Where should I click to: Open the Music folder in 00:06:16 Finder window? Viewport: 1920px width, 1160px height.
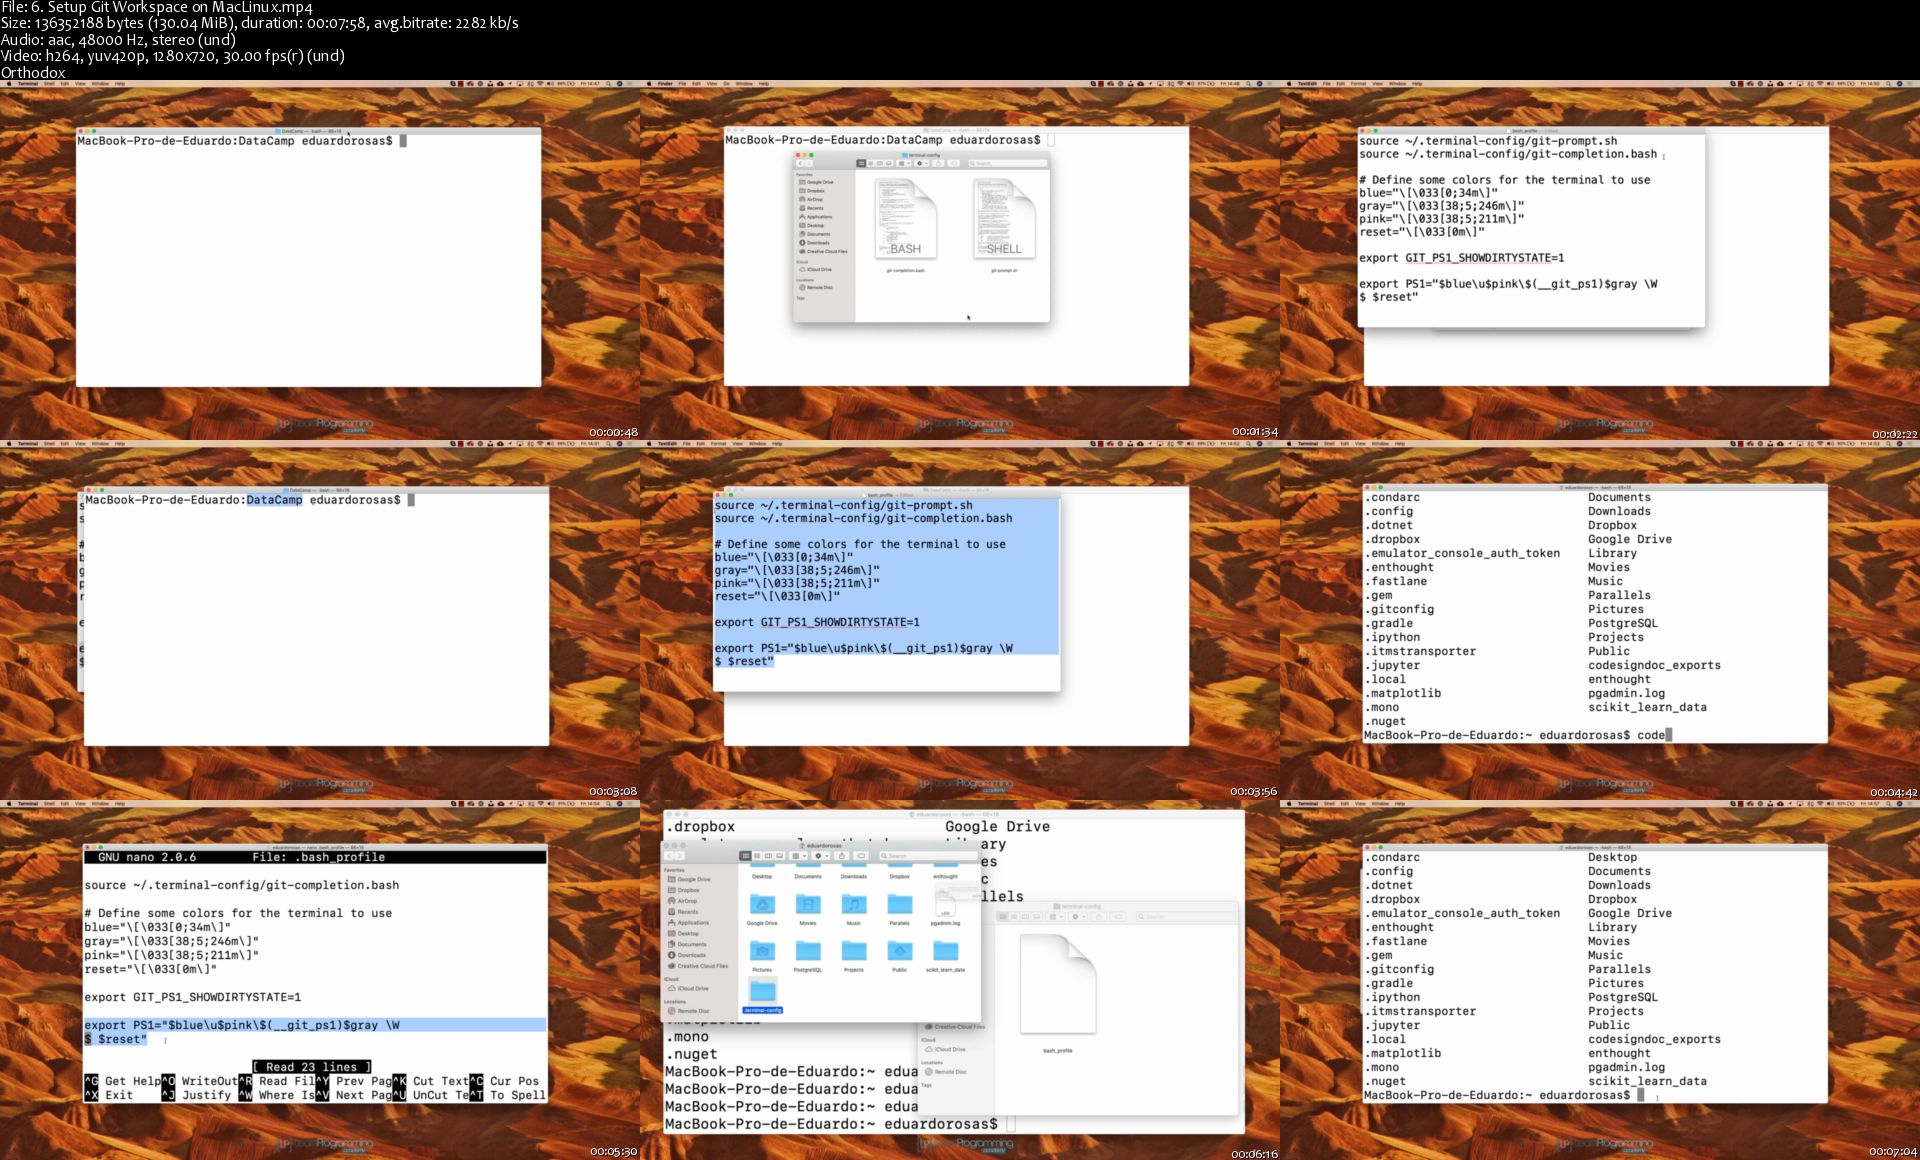[x=854, y=905]
